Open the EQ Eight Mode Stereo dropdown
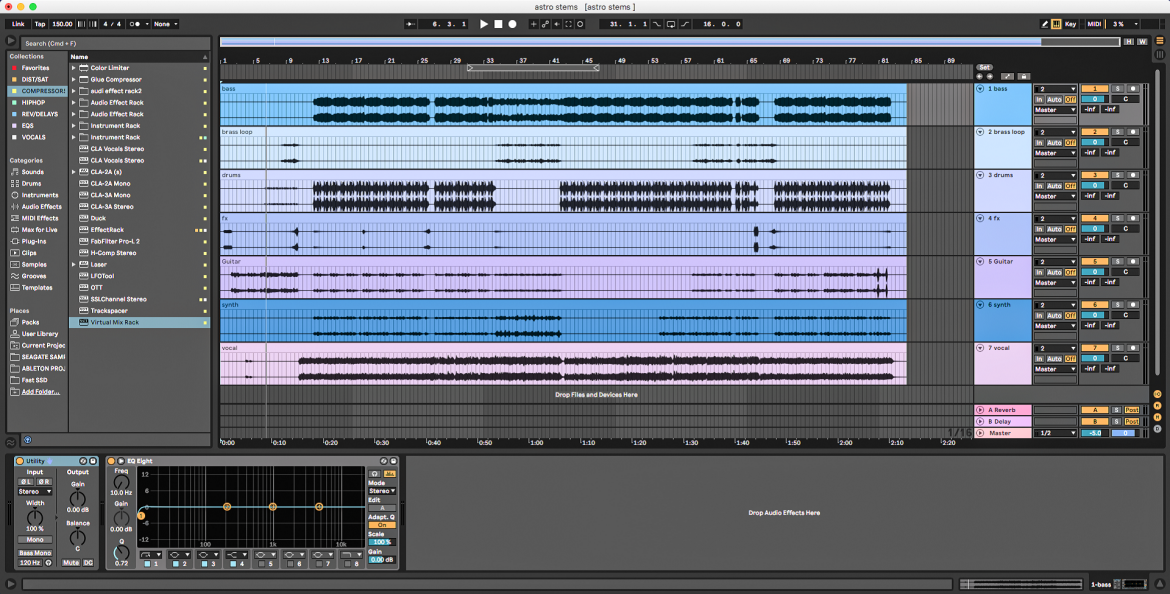This screenshot has height=594, width=1170. (x=382, y=491)
